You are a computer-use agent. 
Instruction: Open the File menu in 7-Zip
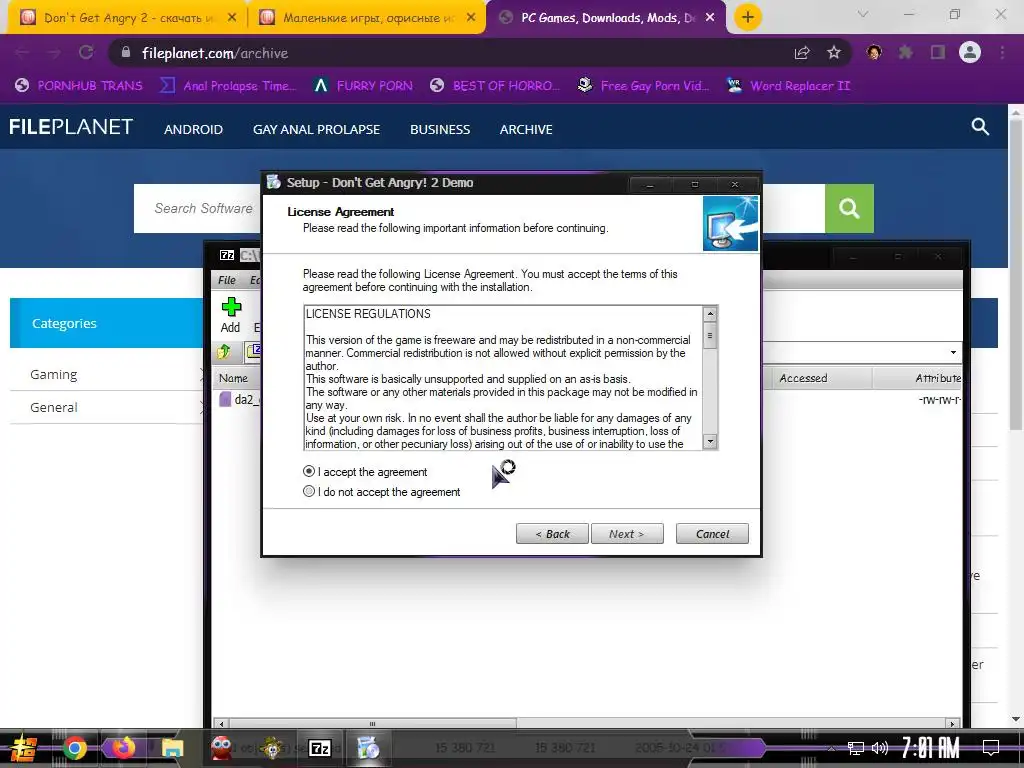227,280
